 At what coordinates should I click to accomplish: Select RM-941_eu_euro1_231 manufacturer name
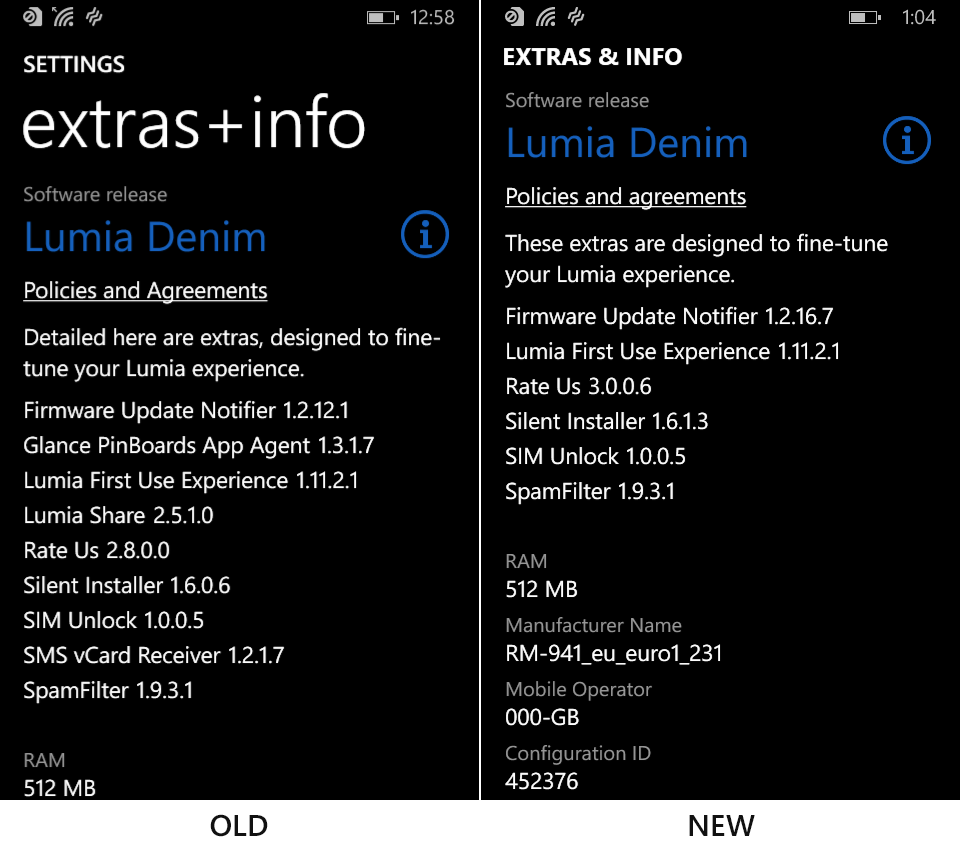click(613, 653)
